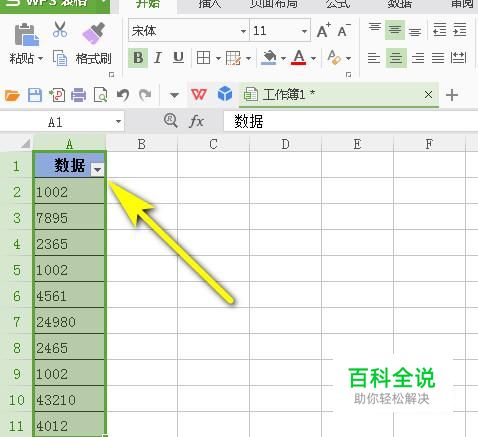The height and width of the screenshot is (437, 478).
Task: Click distributed alignment icon
Action: tap(458, 58)
